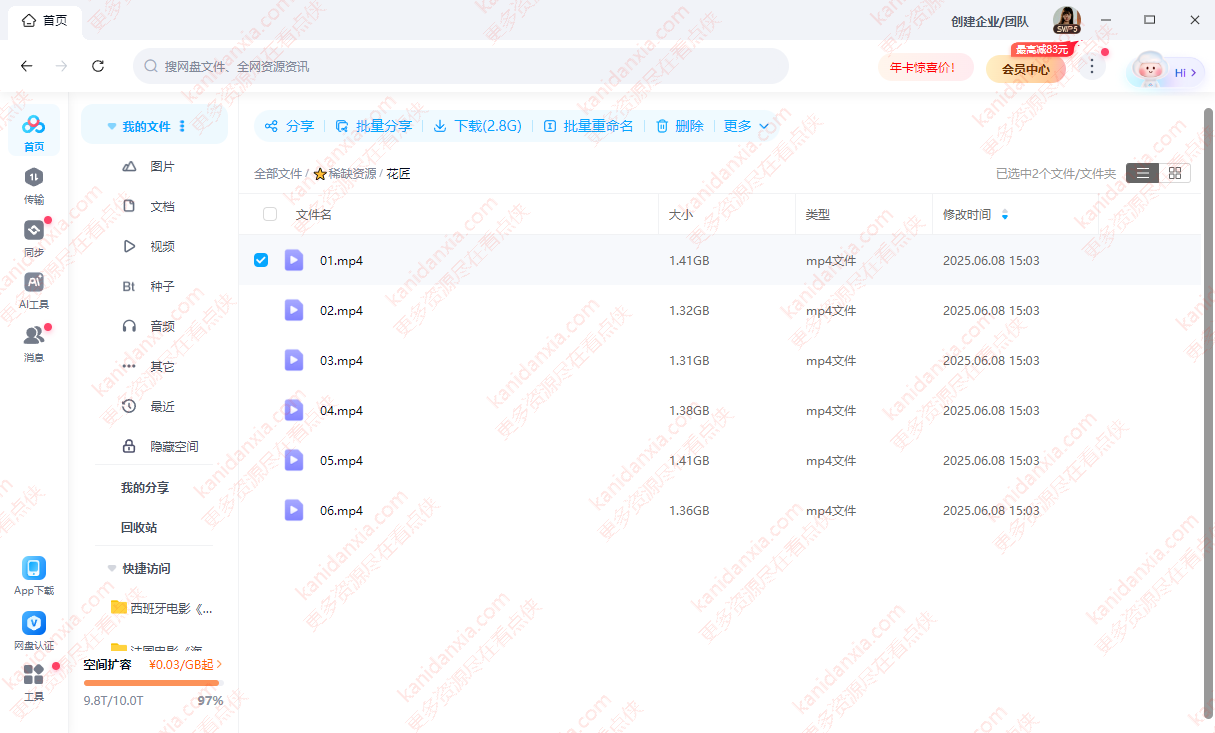
Task: Open the 传输 (Transfer) sidebar icon
Action: pos(34,178)
